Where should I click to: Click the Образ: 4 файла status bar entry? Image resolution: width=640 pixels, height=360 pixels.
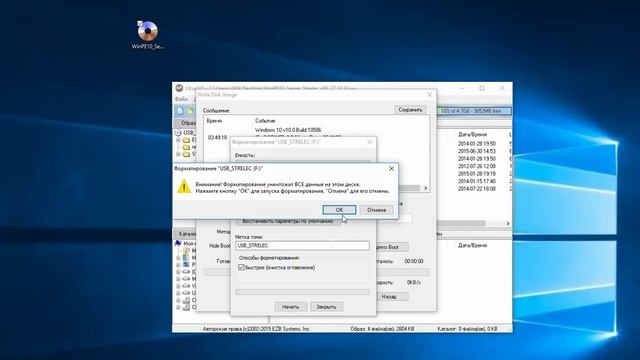coord(382,329)
